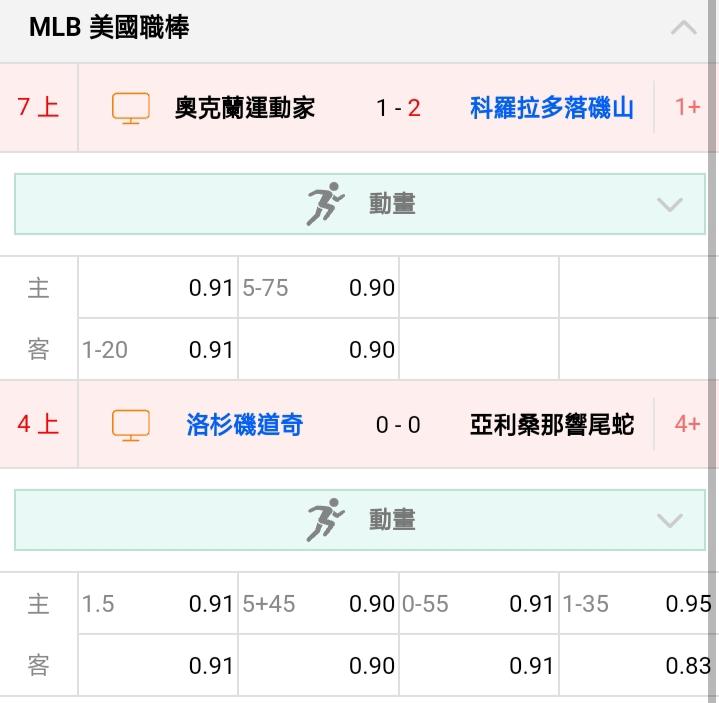The image size is (719, 703).
Task: Bet away total 0.90 in Dodgers game
Action: click(x=318, y=665)
